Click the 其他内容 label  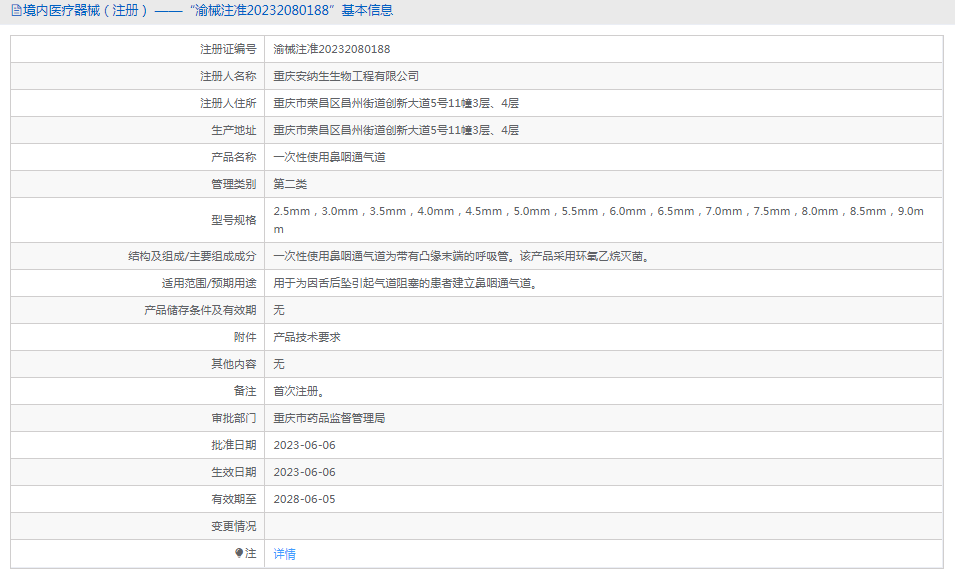coord(234,364)
